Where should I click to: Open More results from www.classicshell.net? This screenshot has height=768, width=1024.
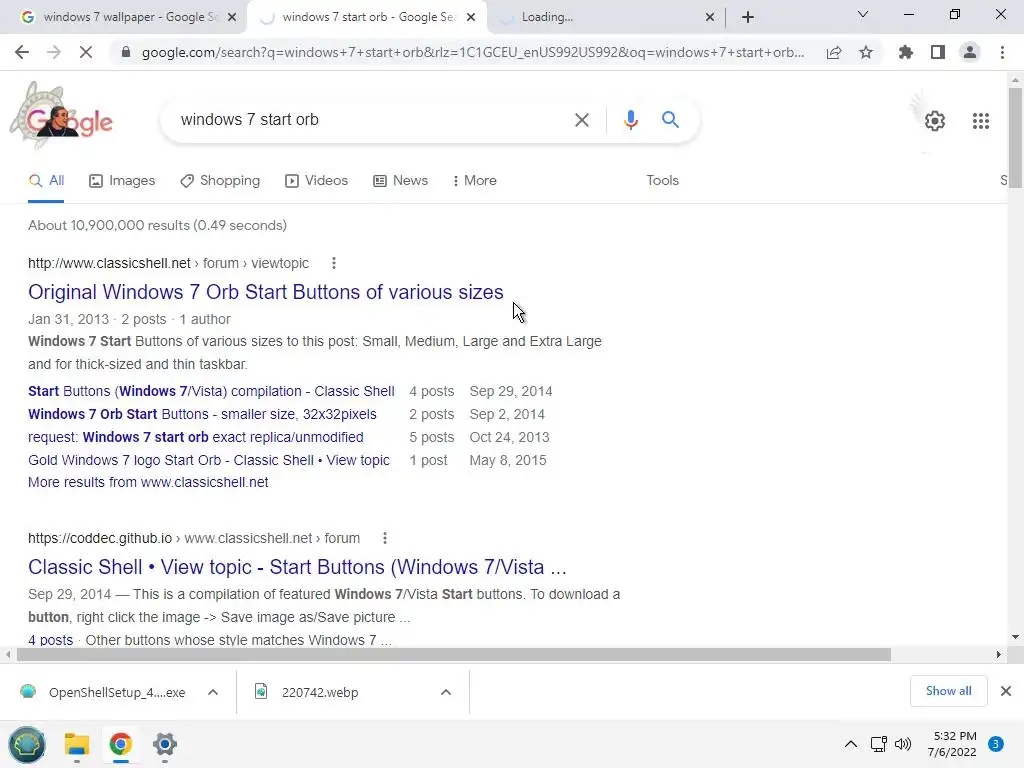tap(148, 482)
